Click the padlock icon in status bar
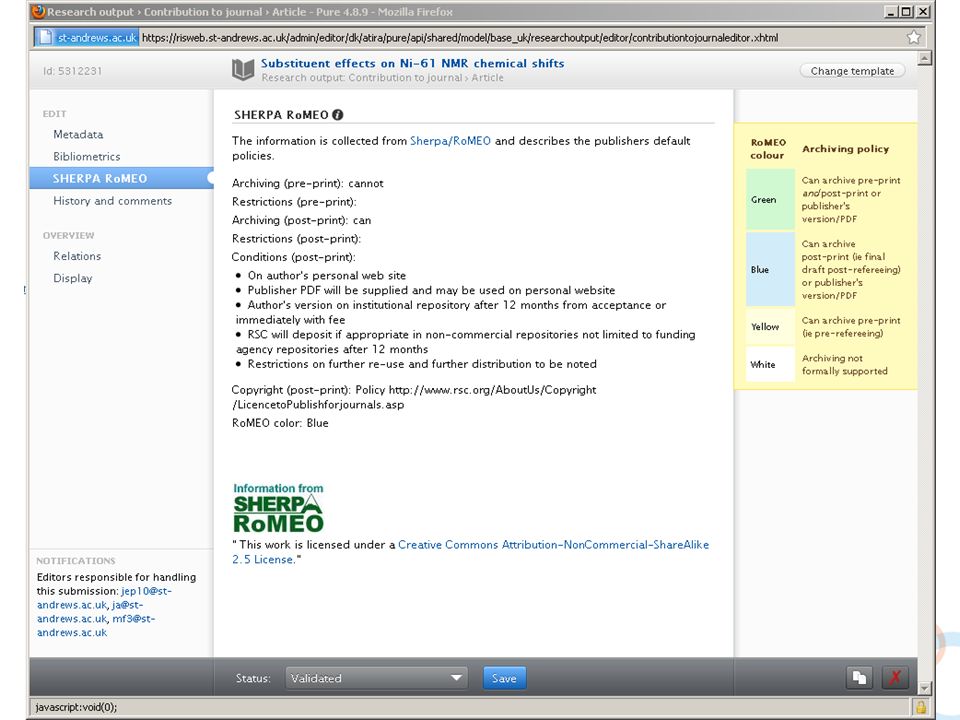This screenshot has width=960, height=720. (920, 707)
